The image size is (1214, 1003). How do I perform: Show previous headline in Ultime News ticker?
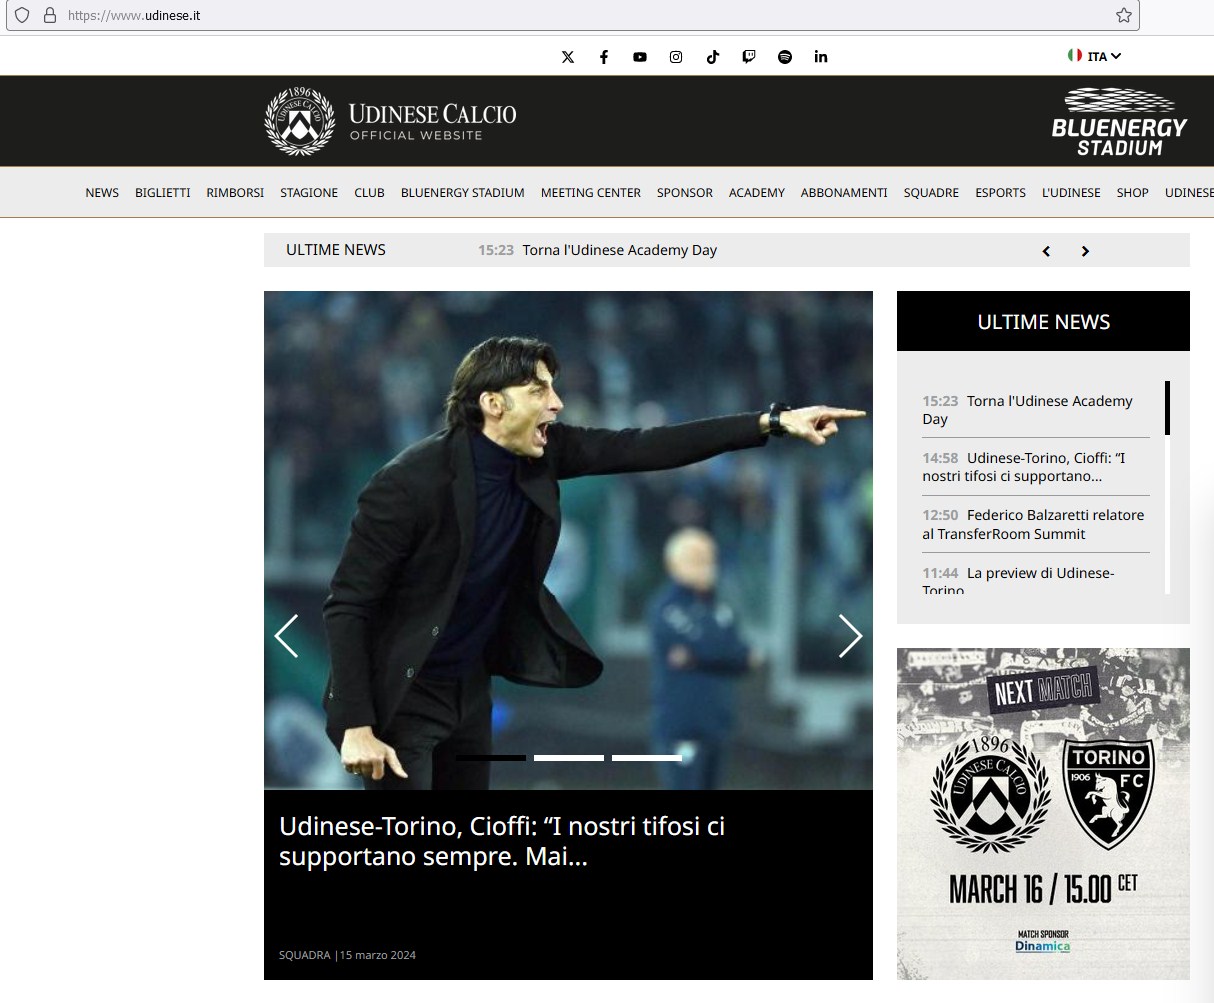tap(1046, 251)
